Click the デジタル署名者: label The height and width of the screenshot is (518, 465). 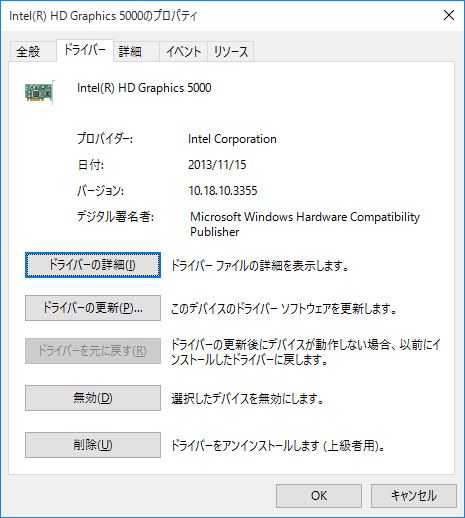pyautogui.click(x=115, y=217)
